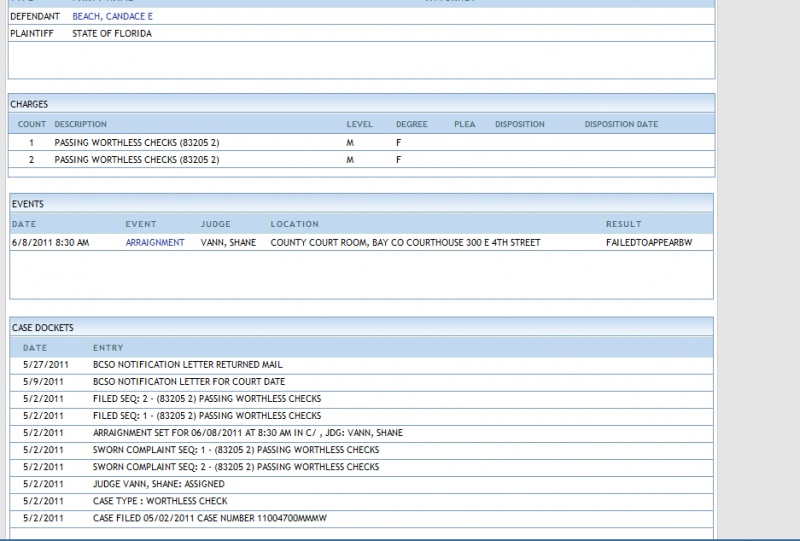The image size is (800, 541).
Task: Click the DISPOSITION DATE column header
Action: click(621, 124)
